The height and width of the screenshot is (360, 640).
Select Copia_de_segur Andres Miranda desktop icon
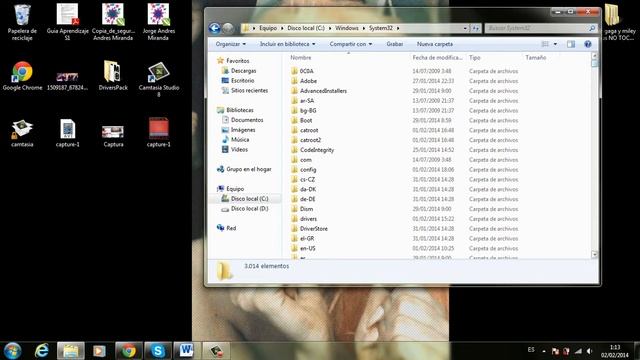pos(113,22)
